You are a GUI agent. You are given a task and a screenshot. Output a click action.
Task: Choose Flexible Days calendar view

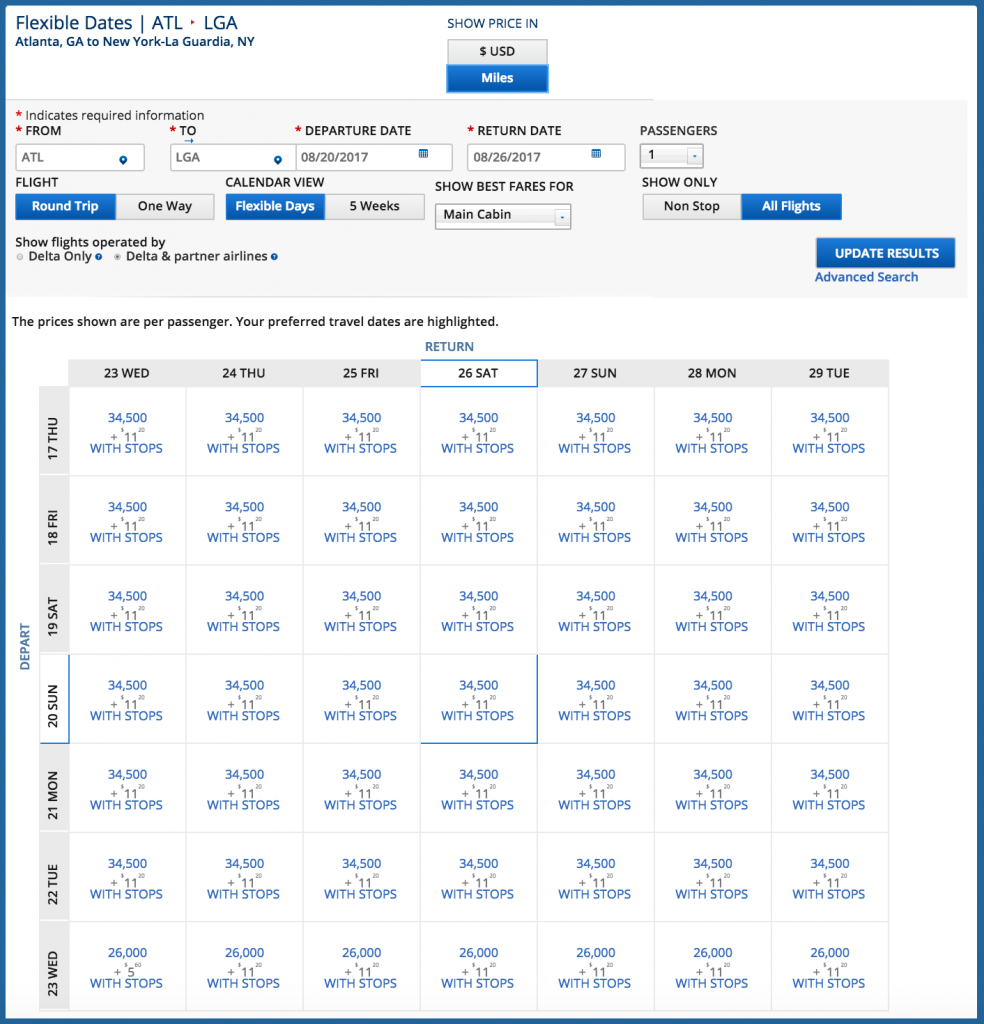tap(275, 206)
